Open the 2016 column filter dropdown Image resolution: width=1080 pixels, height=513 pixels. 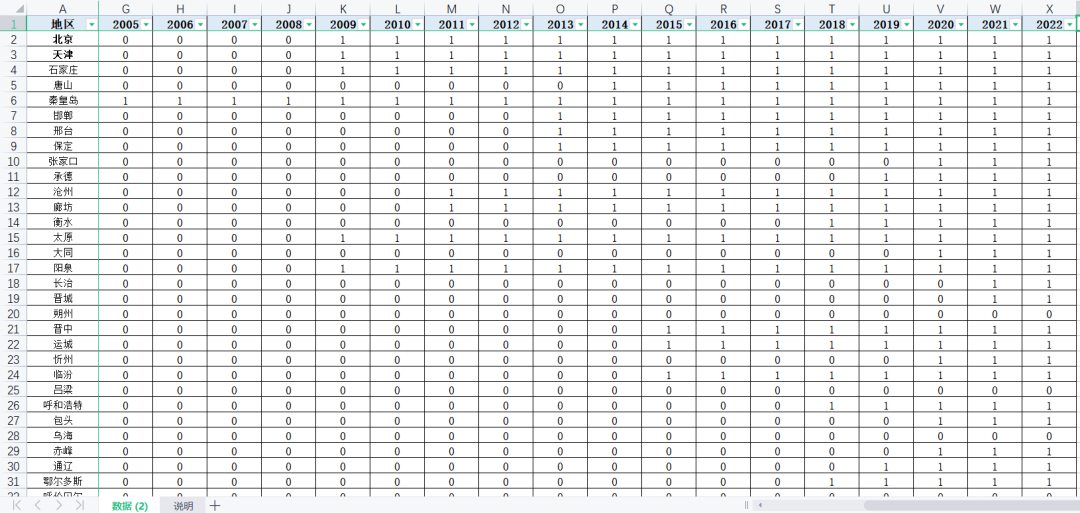[745, 25]
